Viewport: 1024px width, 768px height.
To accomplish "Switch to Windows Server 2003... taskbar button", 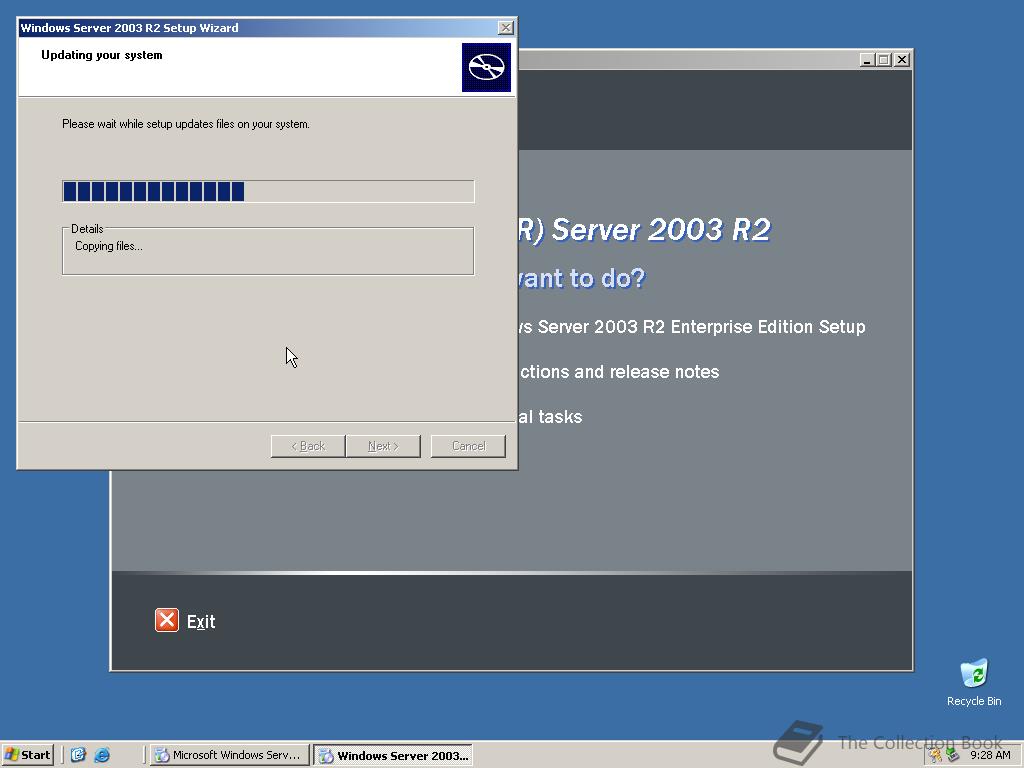I will 393,756.
